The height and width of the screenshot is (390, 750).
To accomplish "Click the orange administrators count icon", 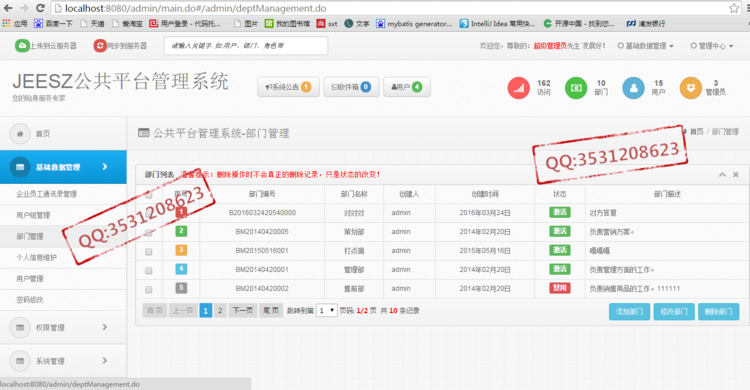I will coord(691,88).
